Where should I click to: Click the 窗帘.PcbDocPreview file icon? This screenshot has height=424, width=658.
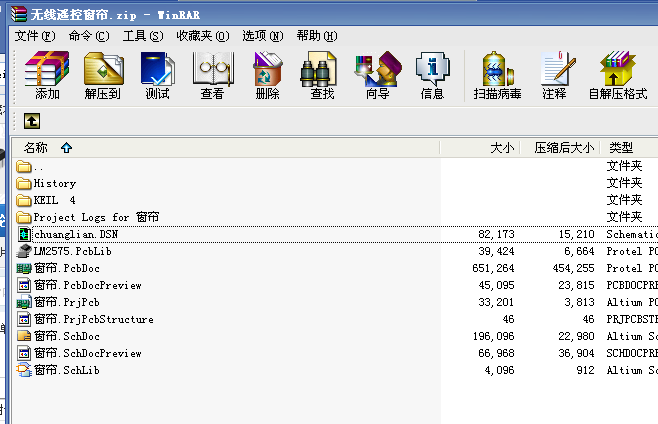pyautogui.click(x=24, y=285)
